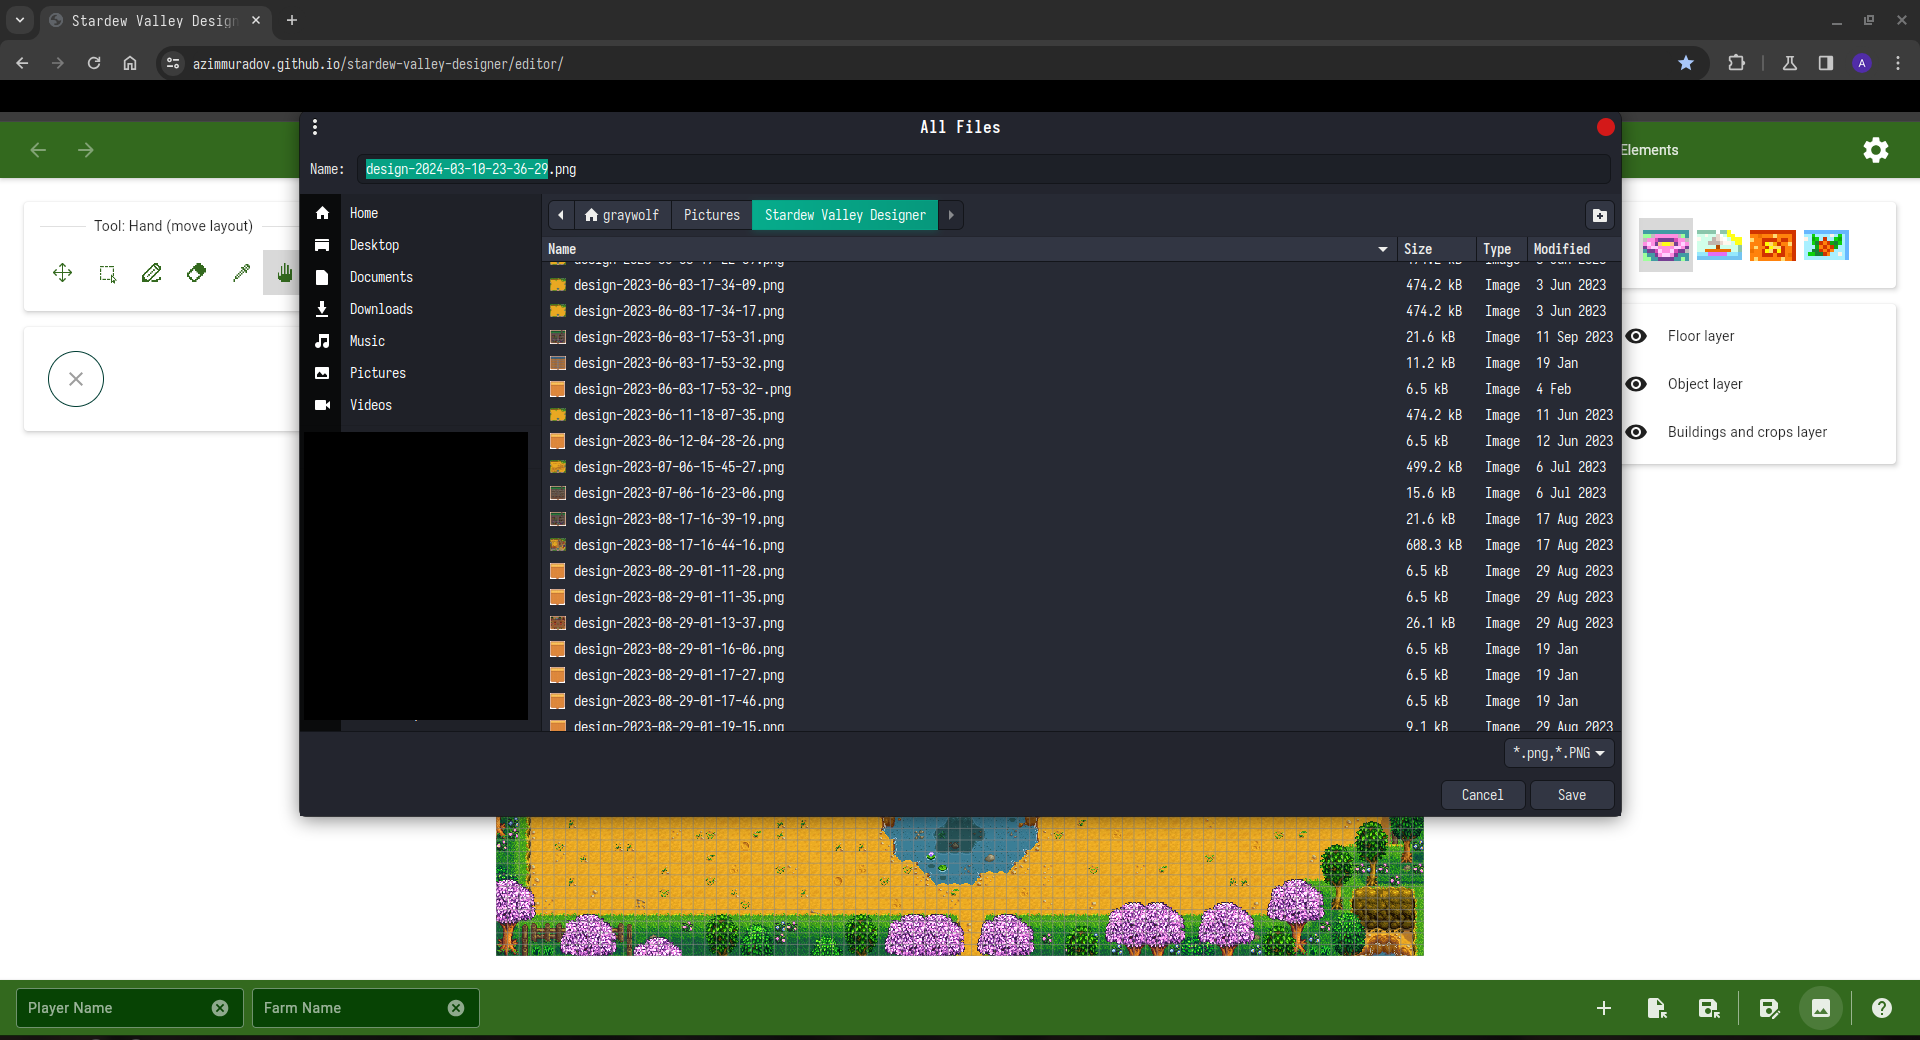Open Chrome tab search dropdown
Screen dimensions: 1920x1040
click(x=19, y=20)
